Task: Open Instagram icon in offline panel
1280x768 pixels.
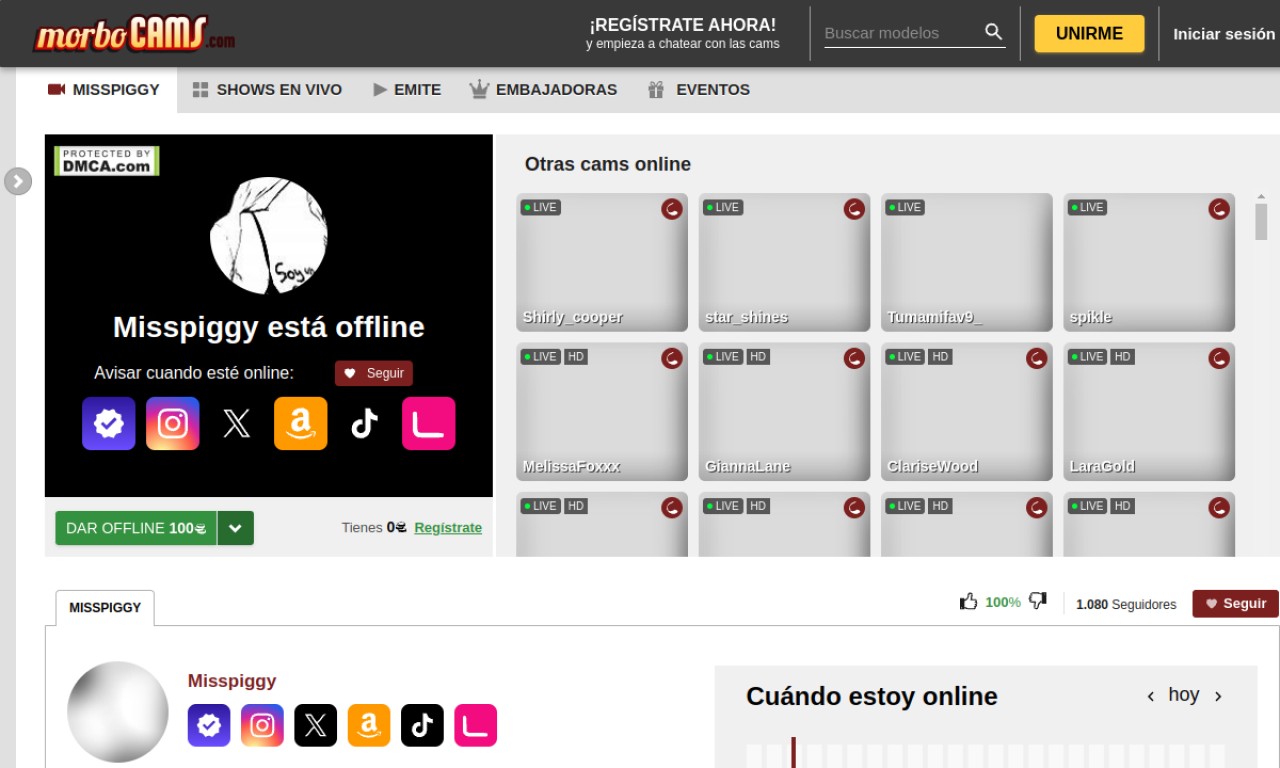Action: (173, 424)
